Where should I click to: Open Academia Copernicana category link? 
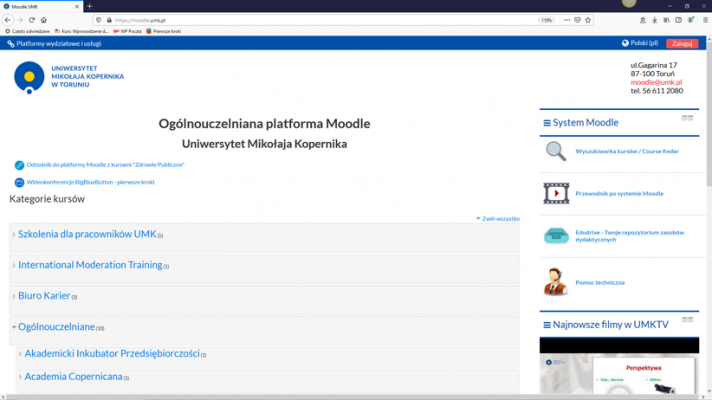[74, 377]
